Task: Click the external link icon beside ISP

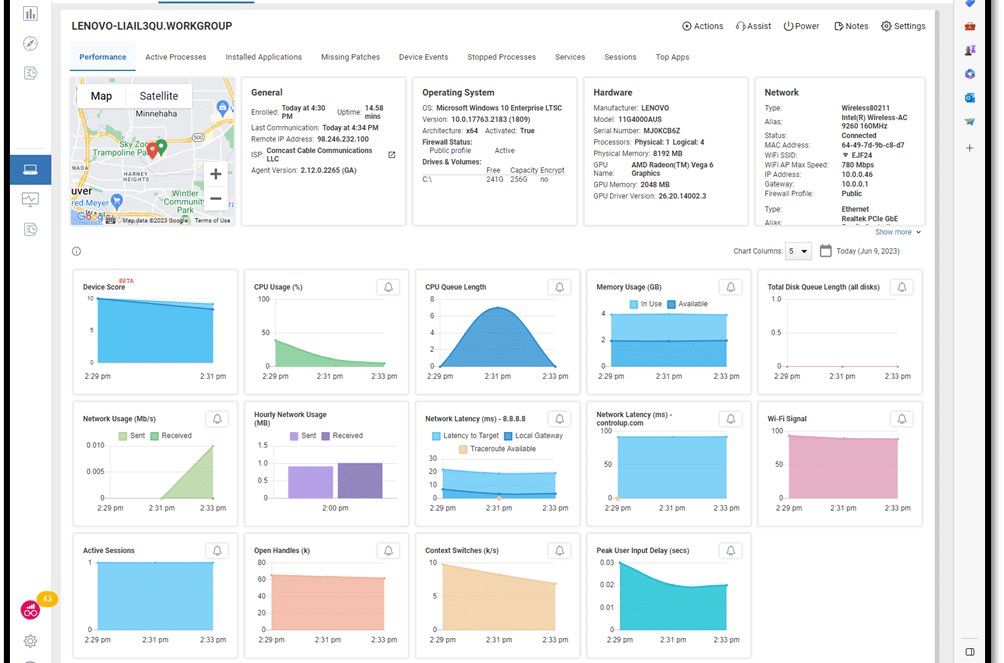Action: (x=392, y=155)
